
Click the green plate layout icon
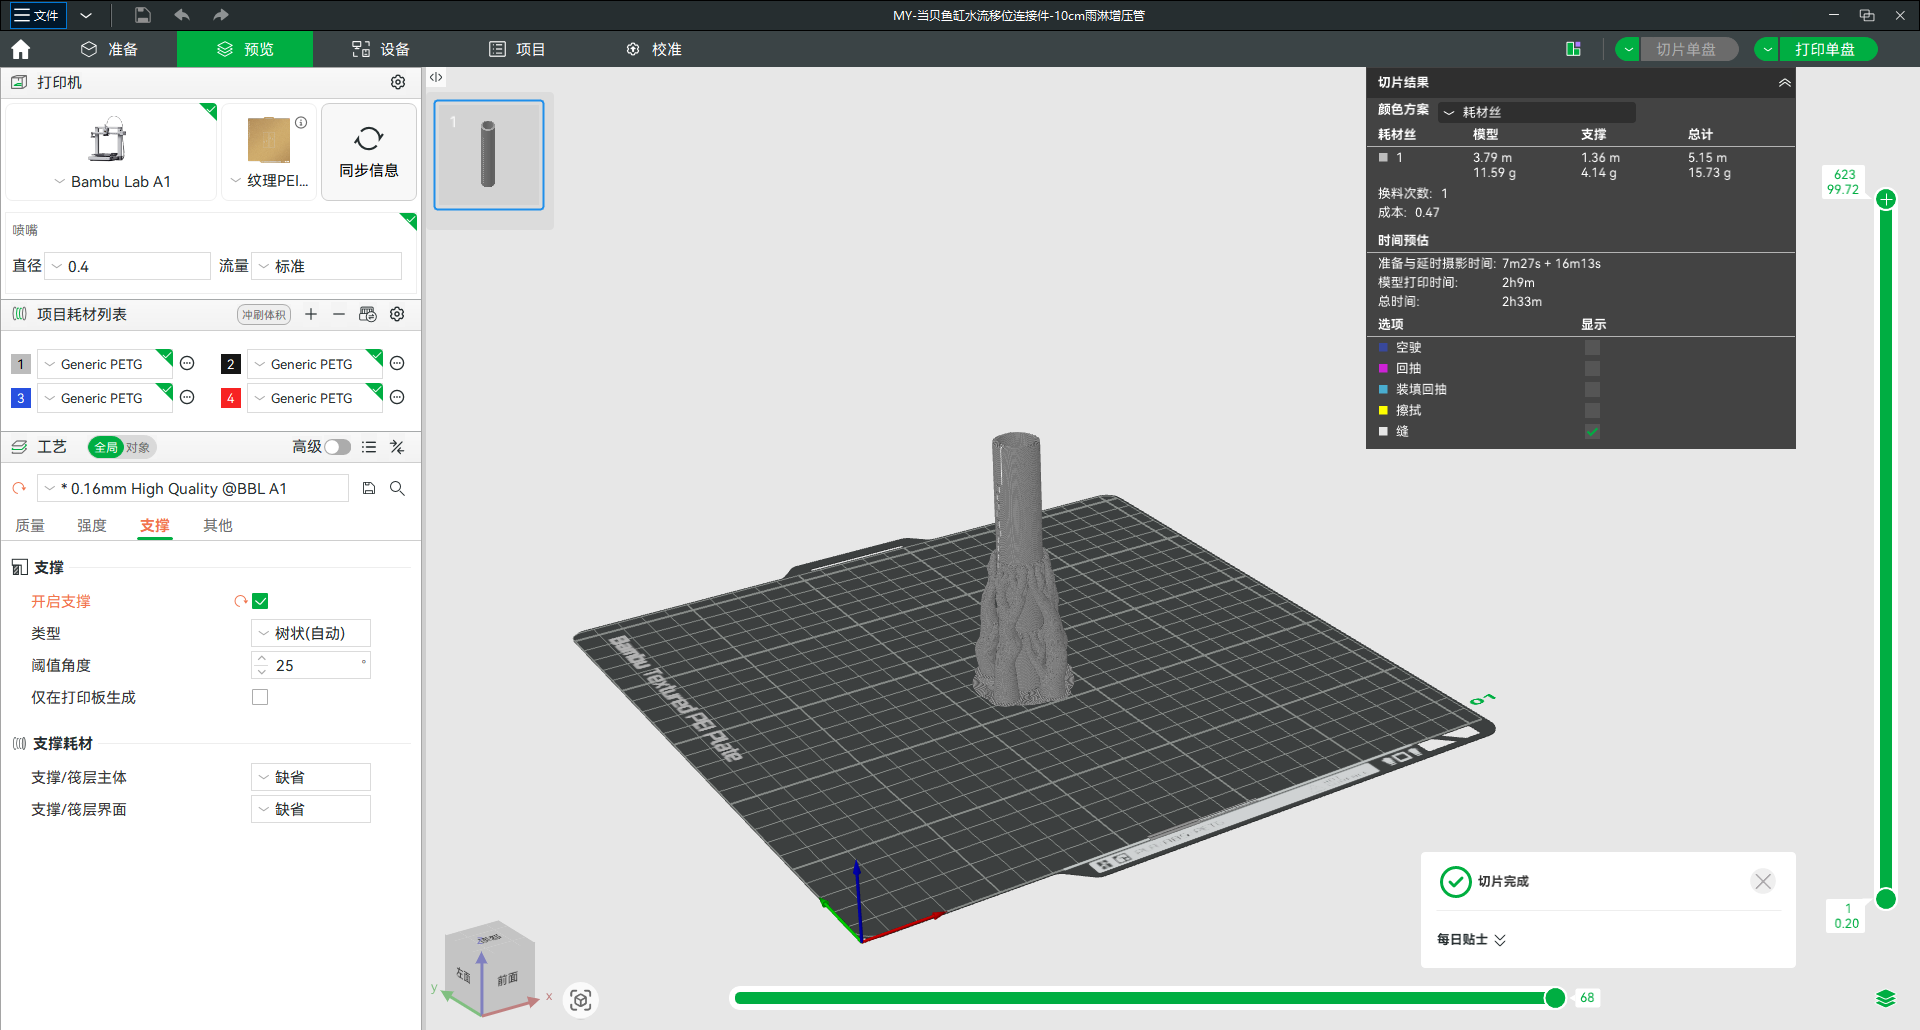click(1573, 49)
